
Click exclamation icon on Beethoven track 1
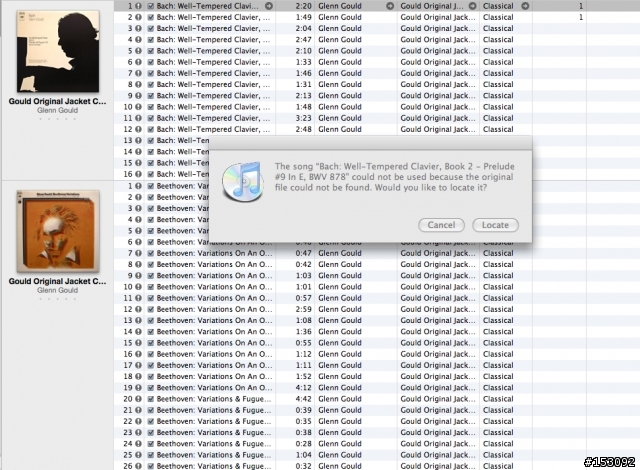[138, 186]
